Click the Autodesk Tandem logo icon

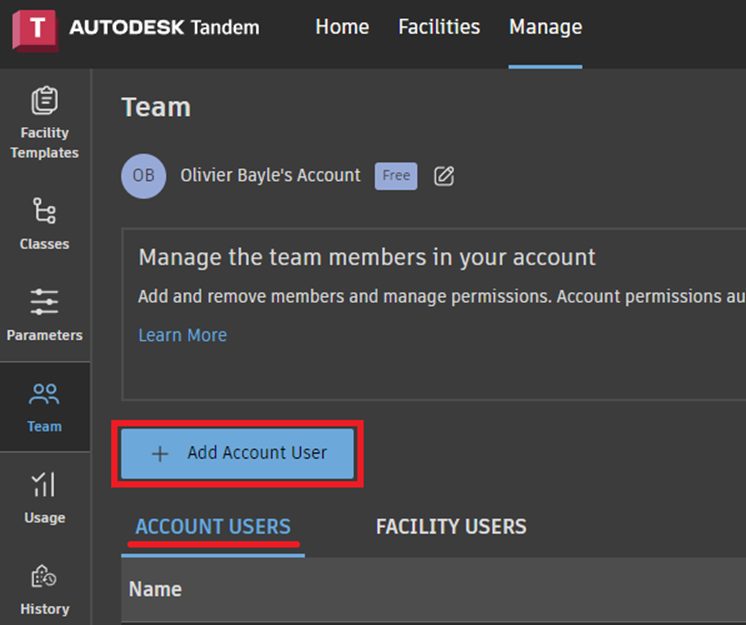click(x=35, y=28)
